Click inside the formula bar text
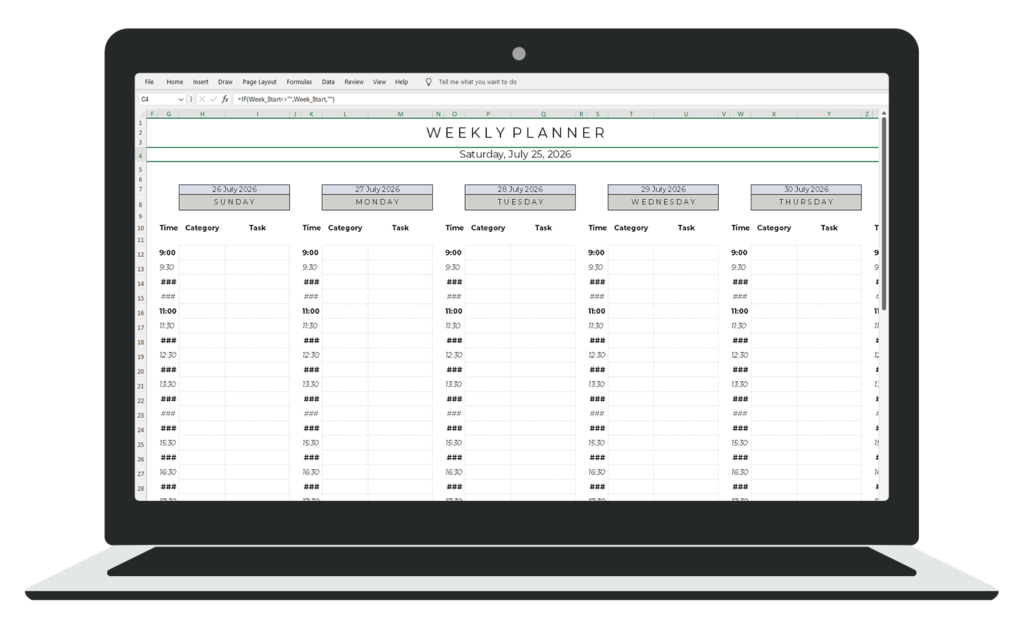Image resolution: width=1024 pixels, height=629 pixels. (x=286, y=99)
